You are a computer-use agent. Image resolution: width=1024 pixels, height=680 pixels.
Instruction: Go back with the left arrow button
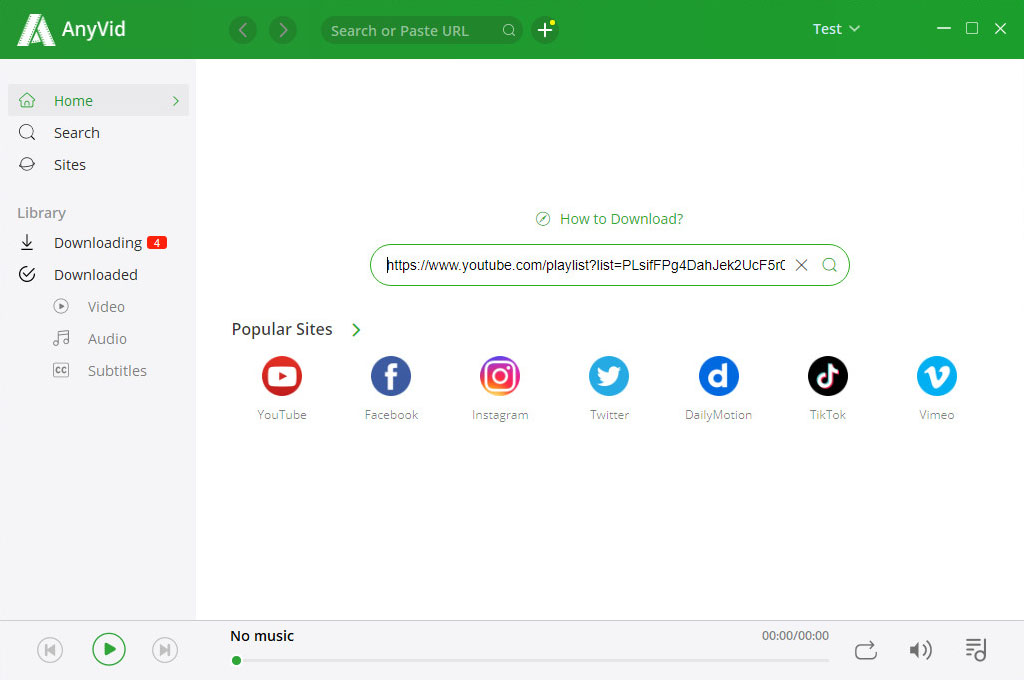[x=243, y=30]
